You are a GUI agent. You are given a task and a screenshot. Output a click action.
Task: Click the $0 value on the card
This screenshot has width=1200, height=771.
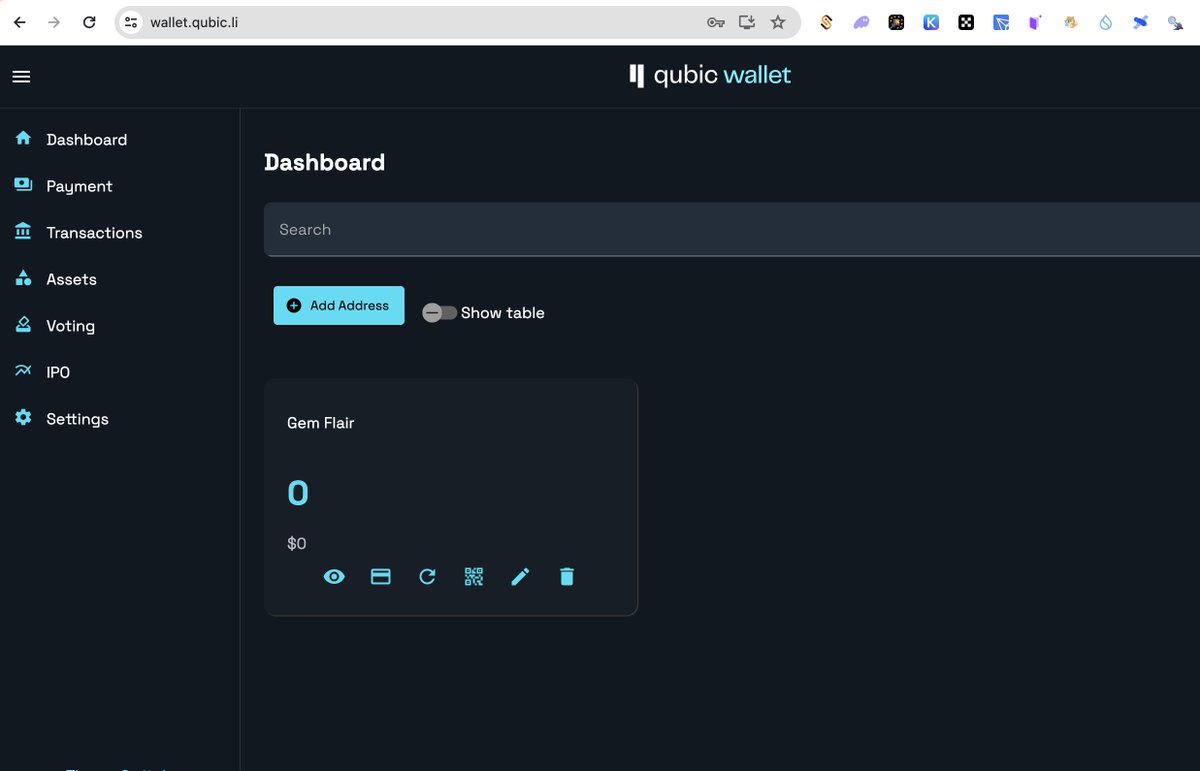[x=297, y=544]
